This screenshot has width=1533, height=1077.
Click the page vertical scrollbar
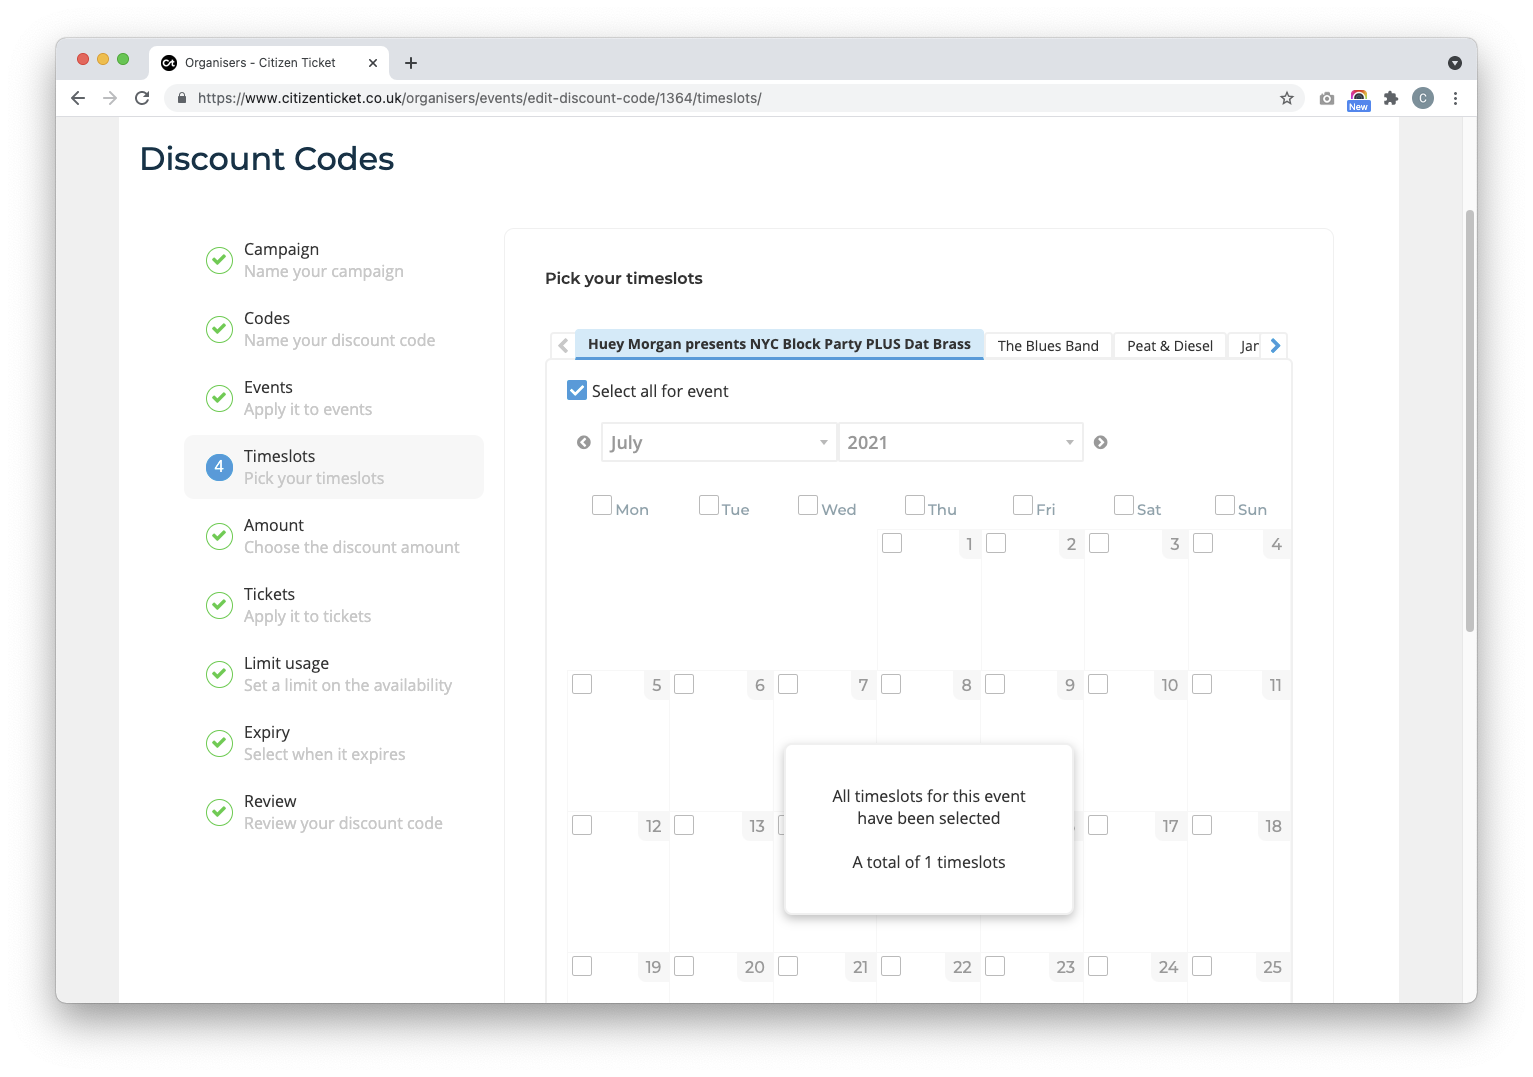pos(1469,421)
